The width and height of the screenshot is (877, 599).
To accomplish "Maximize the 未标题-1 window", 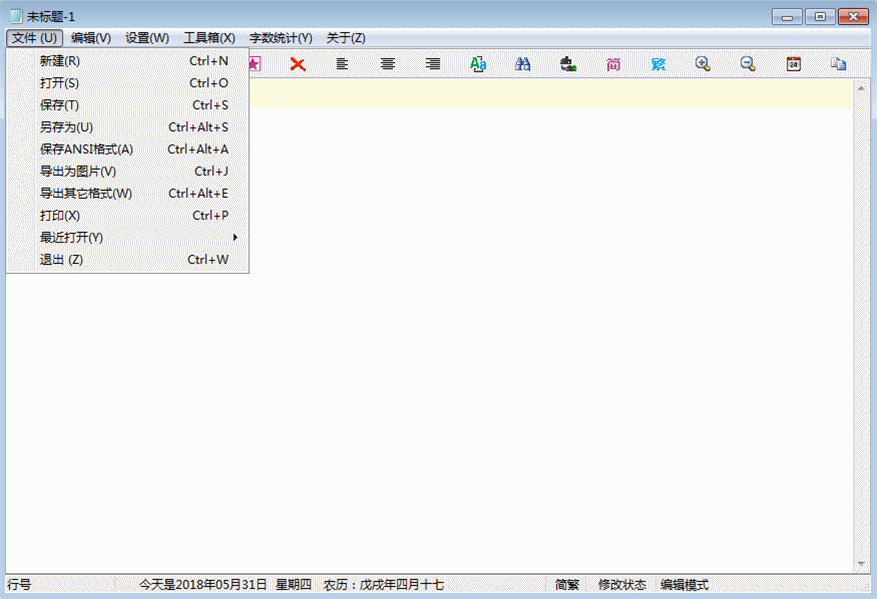I will [x=821, y=17].
